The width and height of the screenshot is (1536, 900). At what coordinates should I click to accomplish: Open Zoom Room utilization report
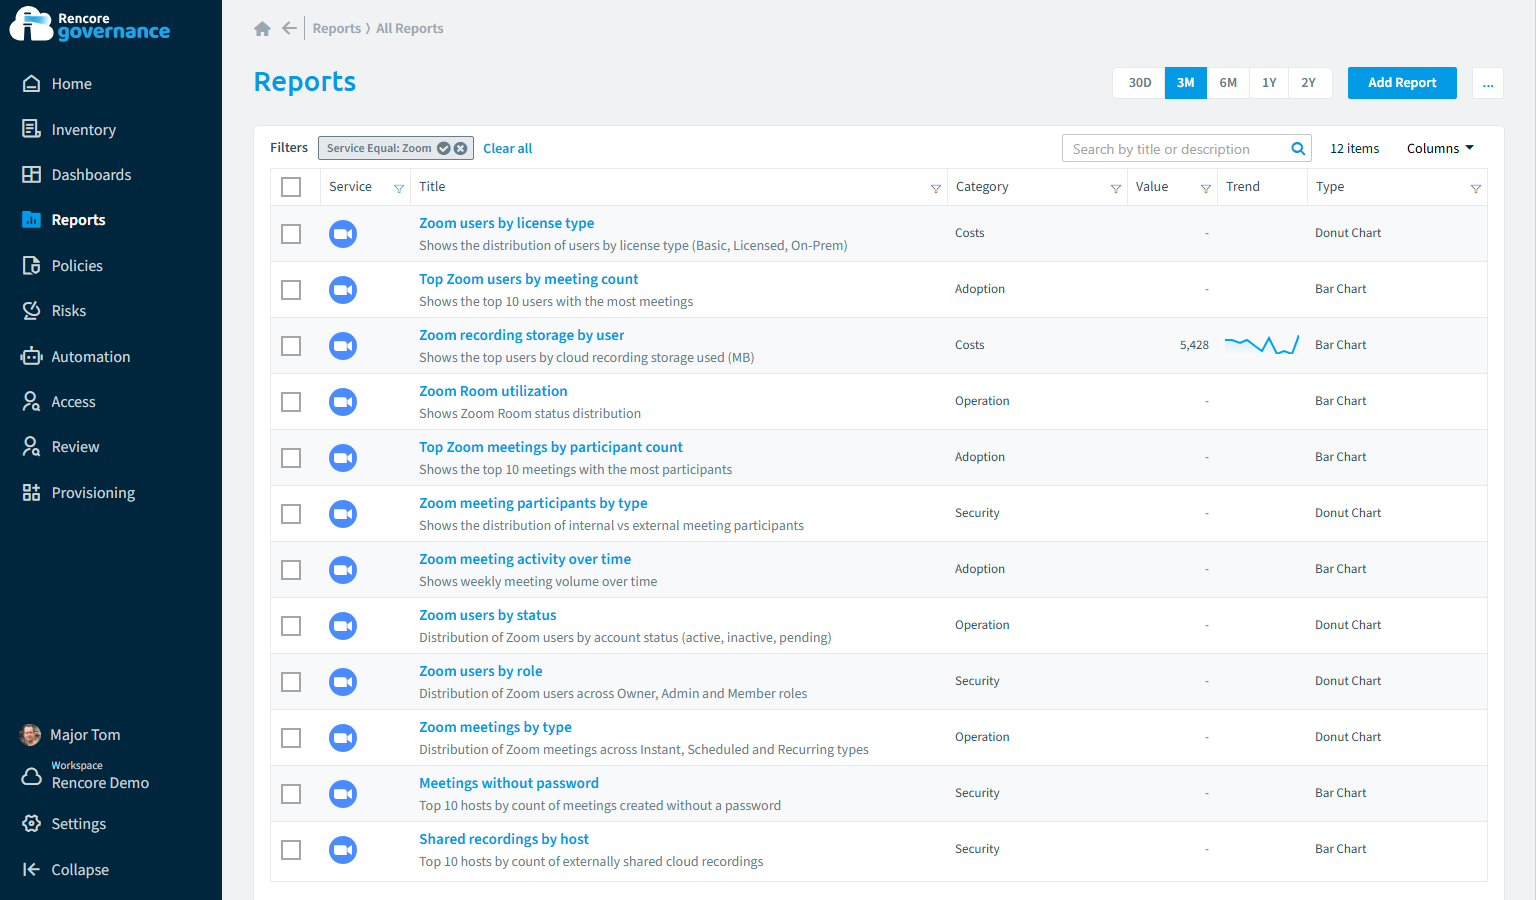tap(493, 391)
